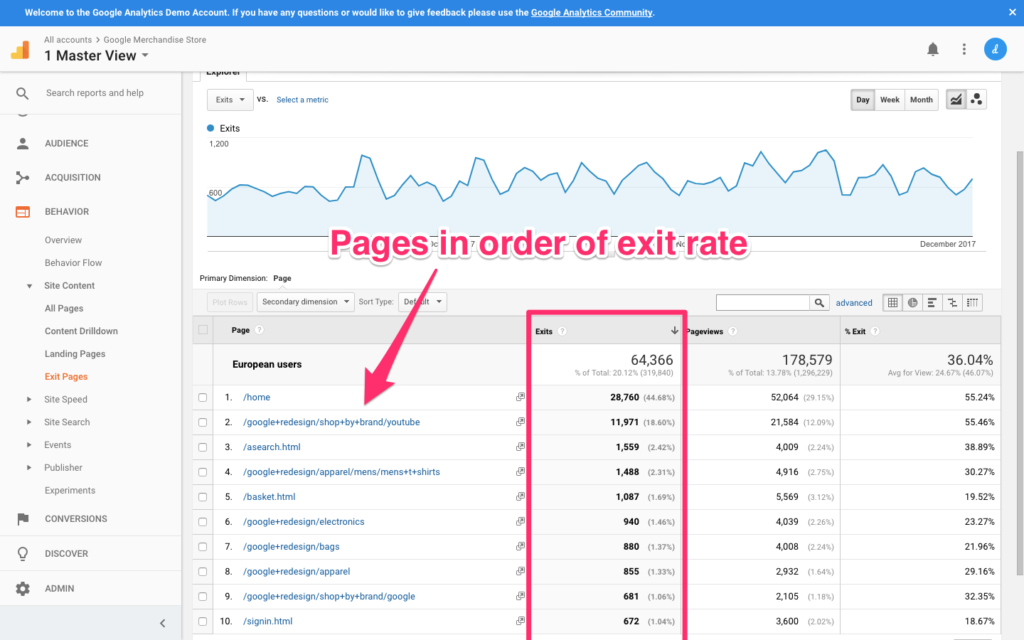Select all rows with header checkbox
Screen dimensions: 1024x640
203,330
